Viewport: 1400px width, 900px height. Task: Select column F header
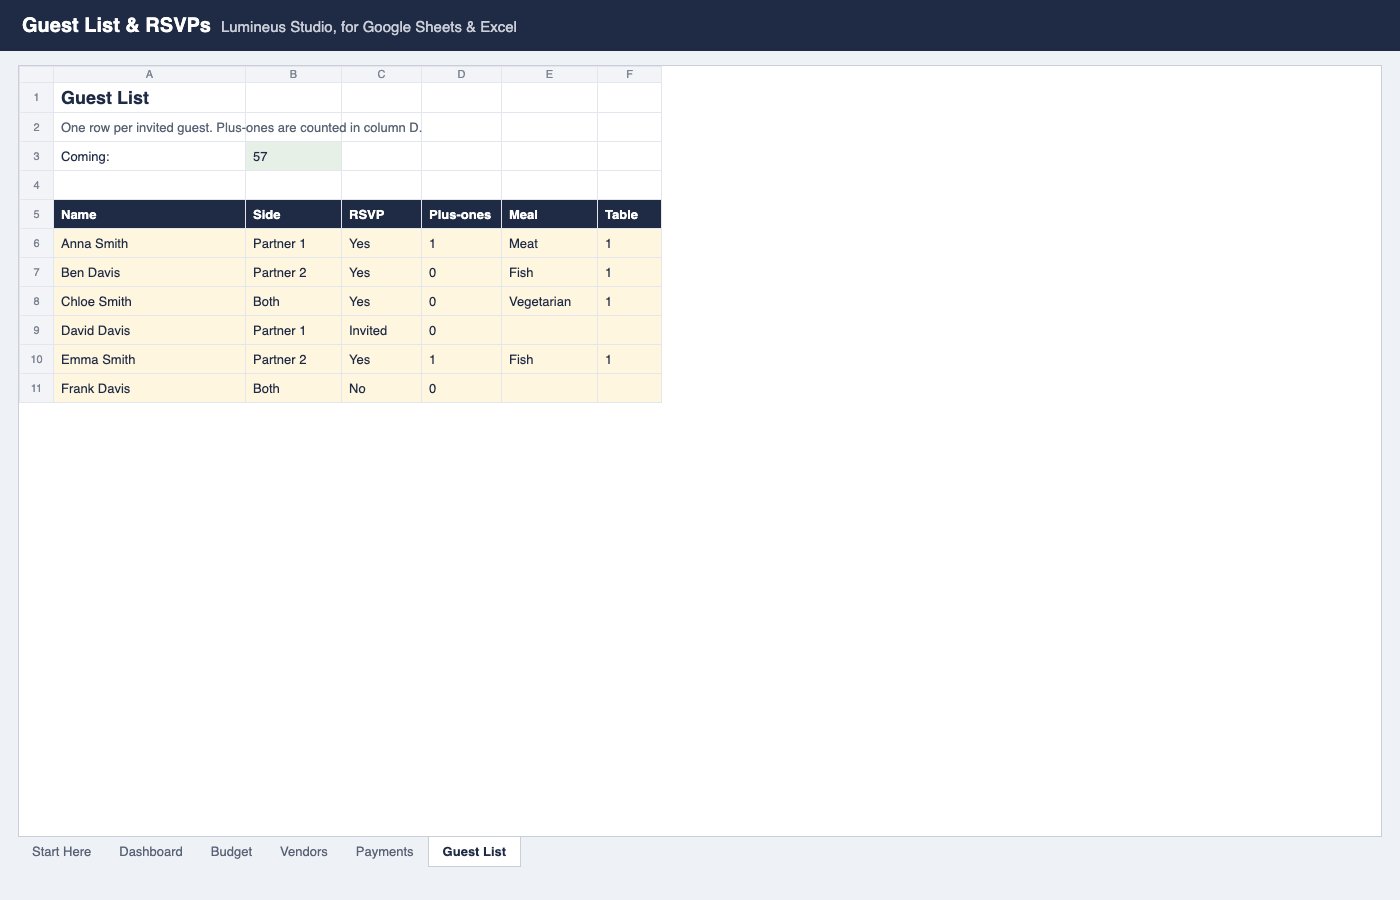(x=629, y=74)
